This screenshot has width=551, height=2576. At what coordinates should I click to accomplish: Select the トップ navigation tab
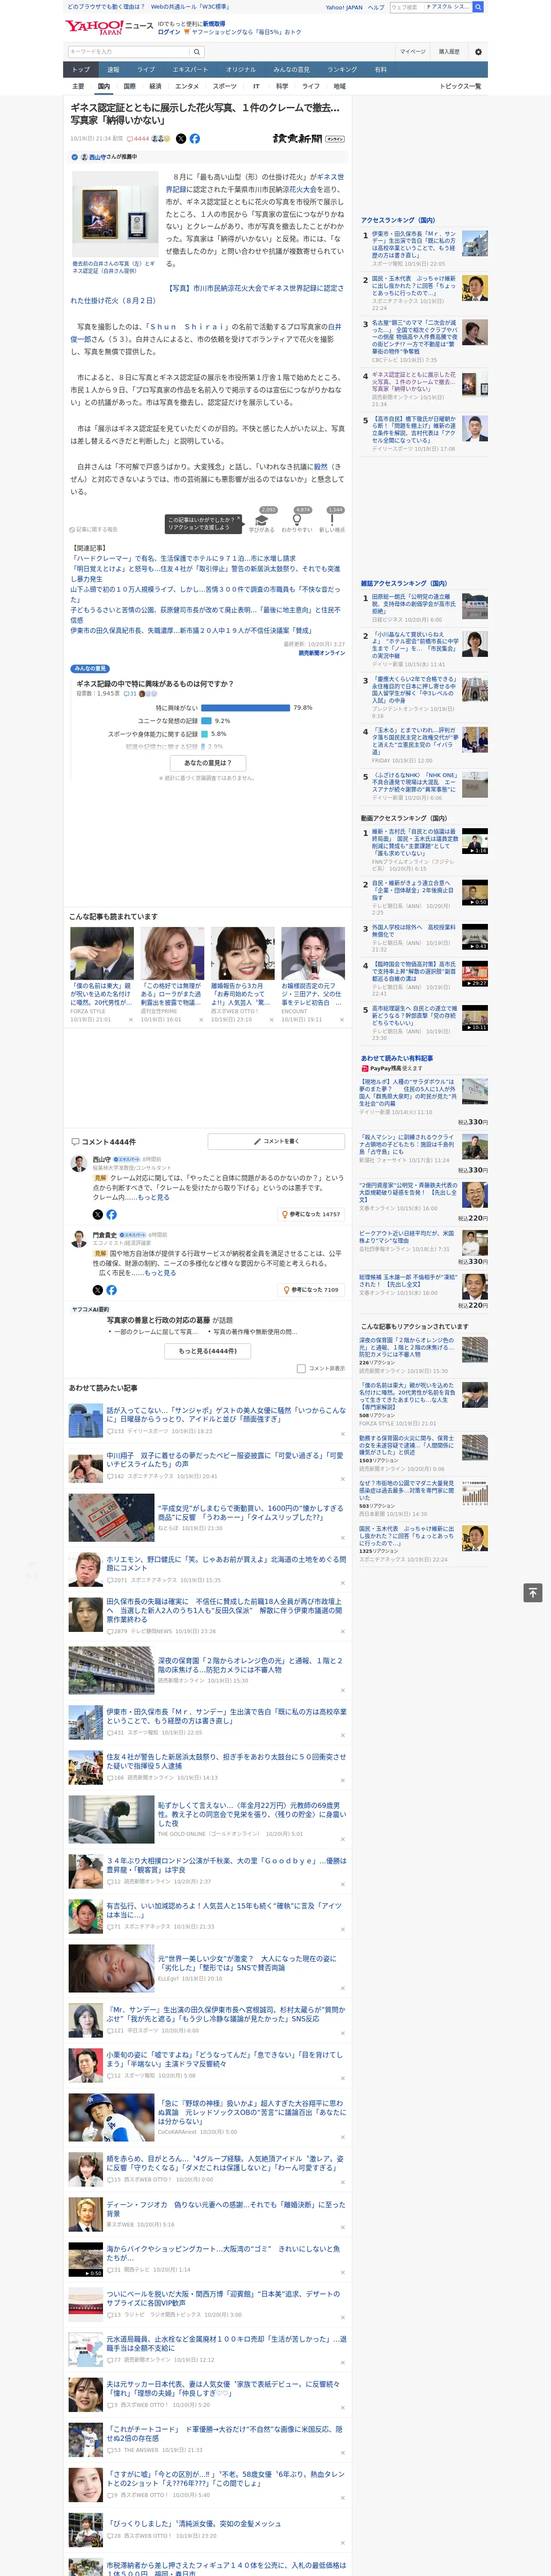coord(81,70)
